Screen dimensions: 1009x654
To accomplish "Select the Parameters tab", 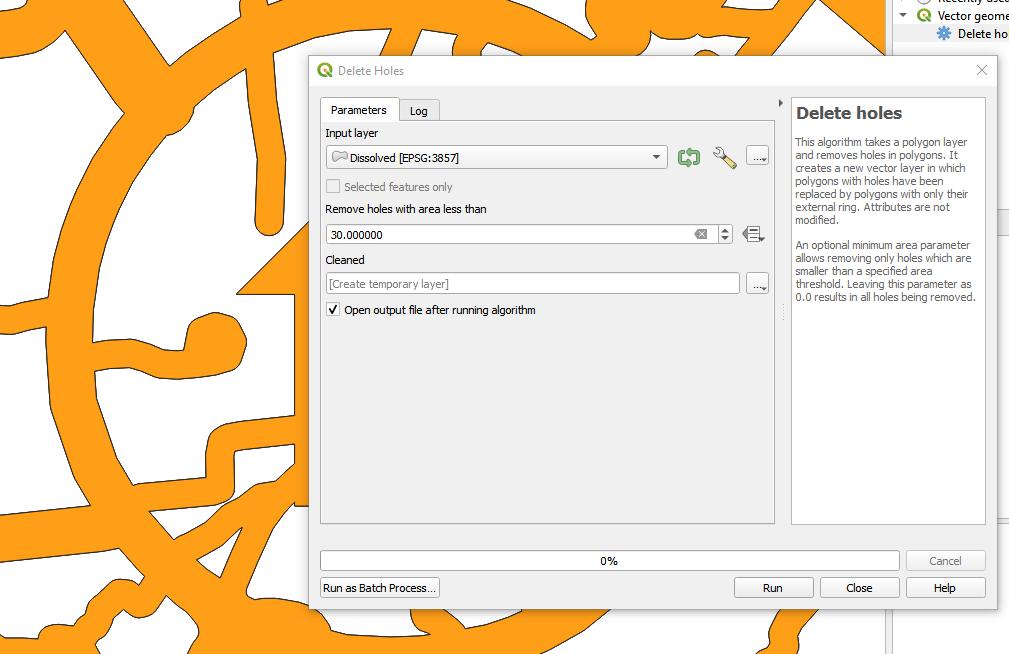I will (359, 110).
